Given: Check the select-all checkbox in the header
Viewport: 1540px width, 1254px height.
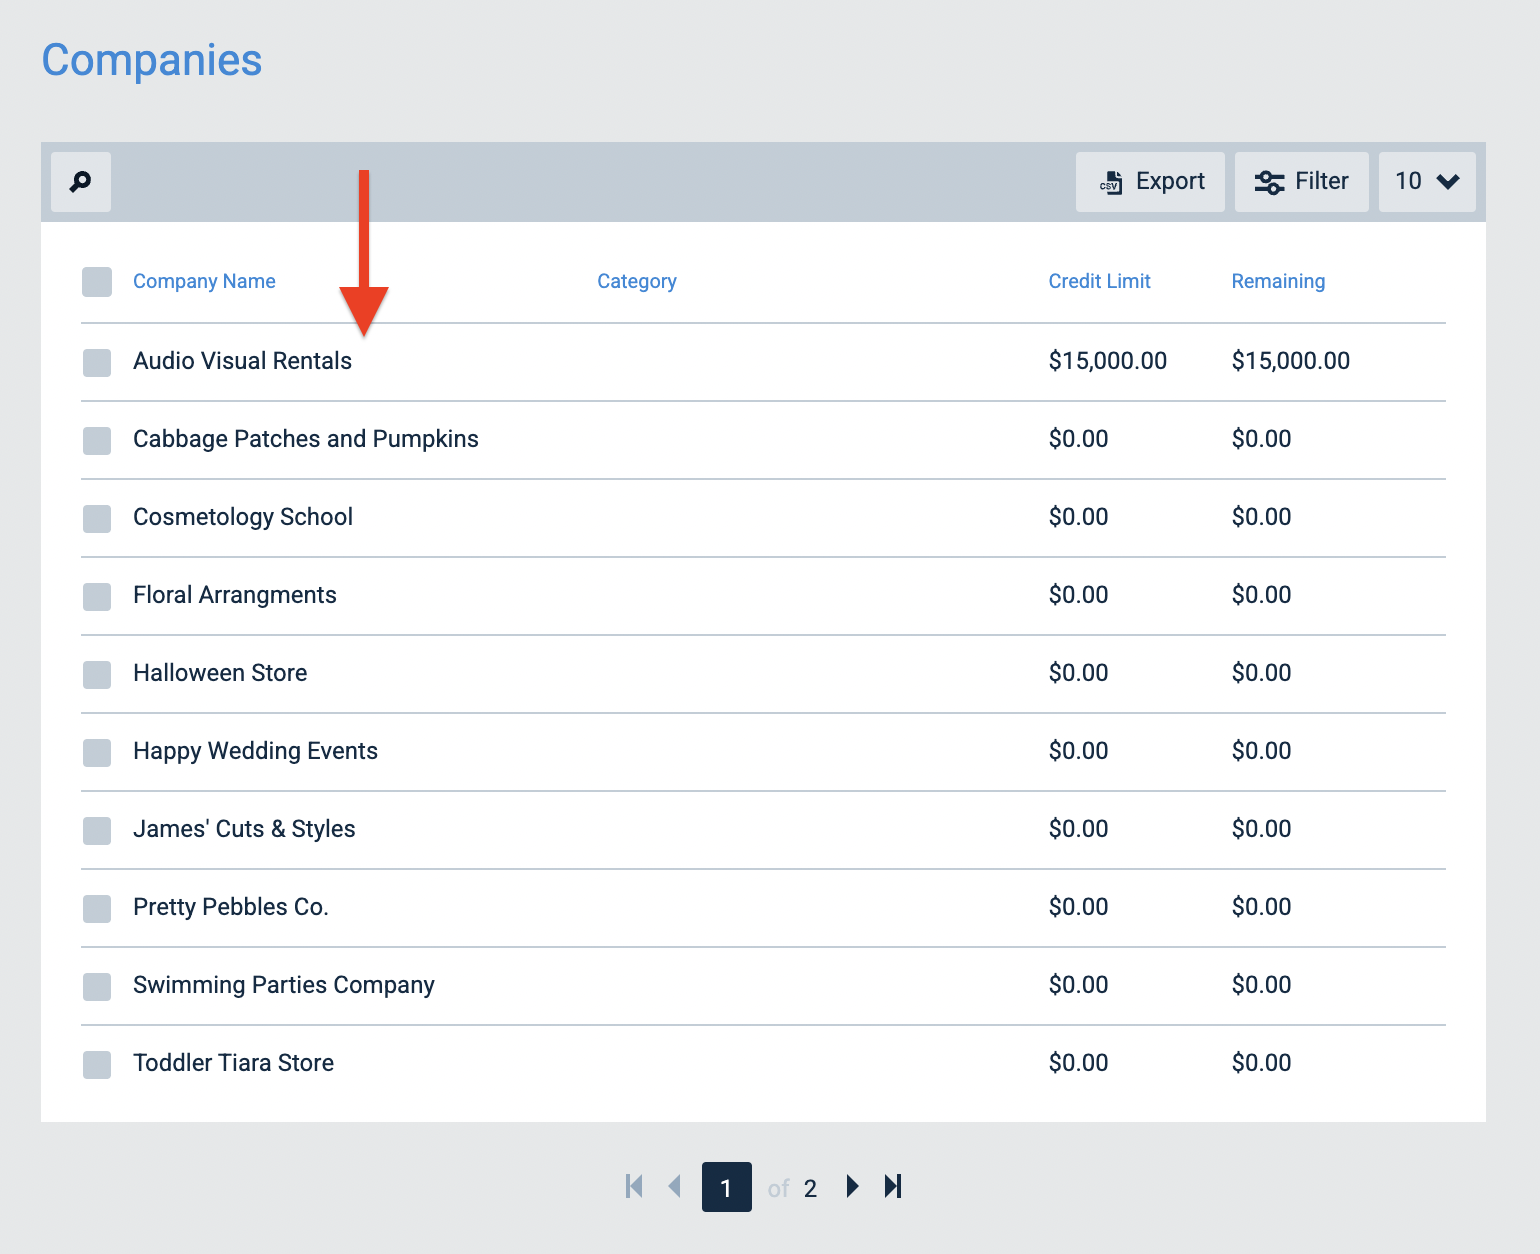Looking at the screenshot, I should pos(96,282).
